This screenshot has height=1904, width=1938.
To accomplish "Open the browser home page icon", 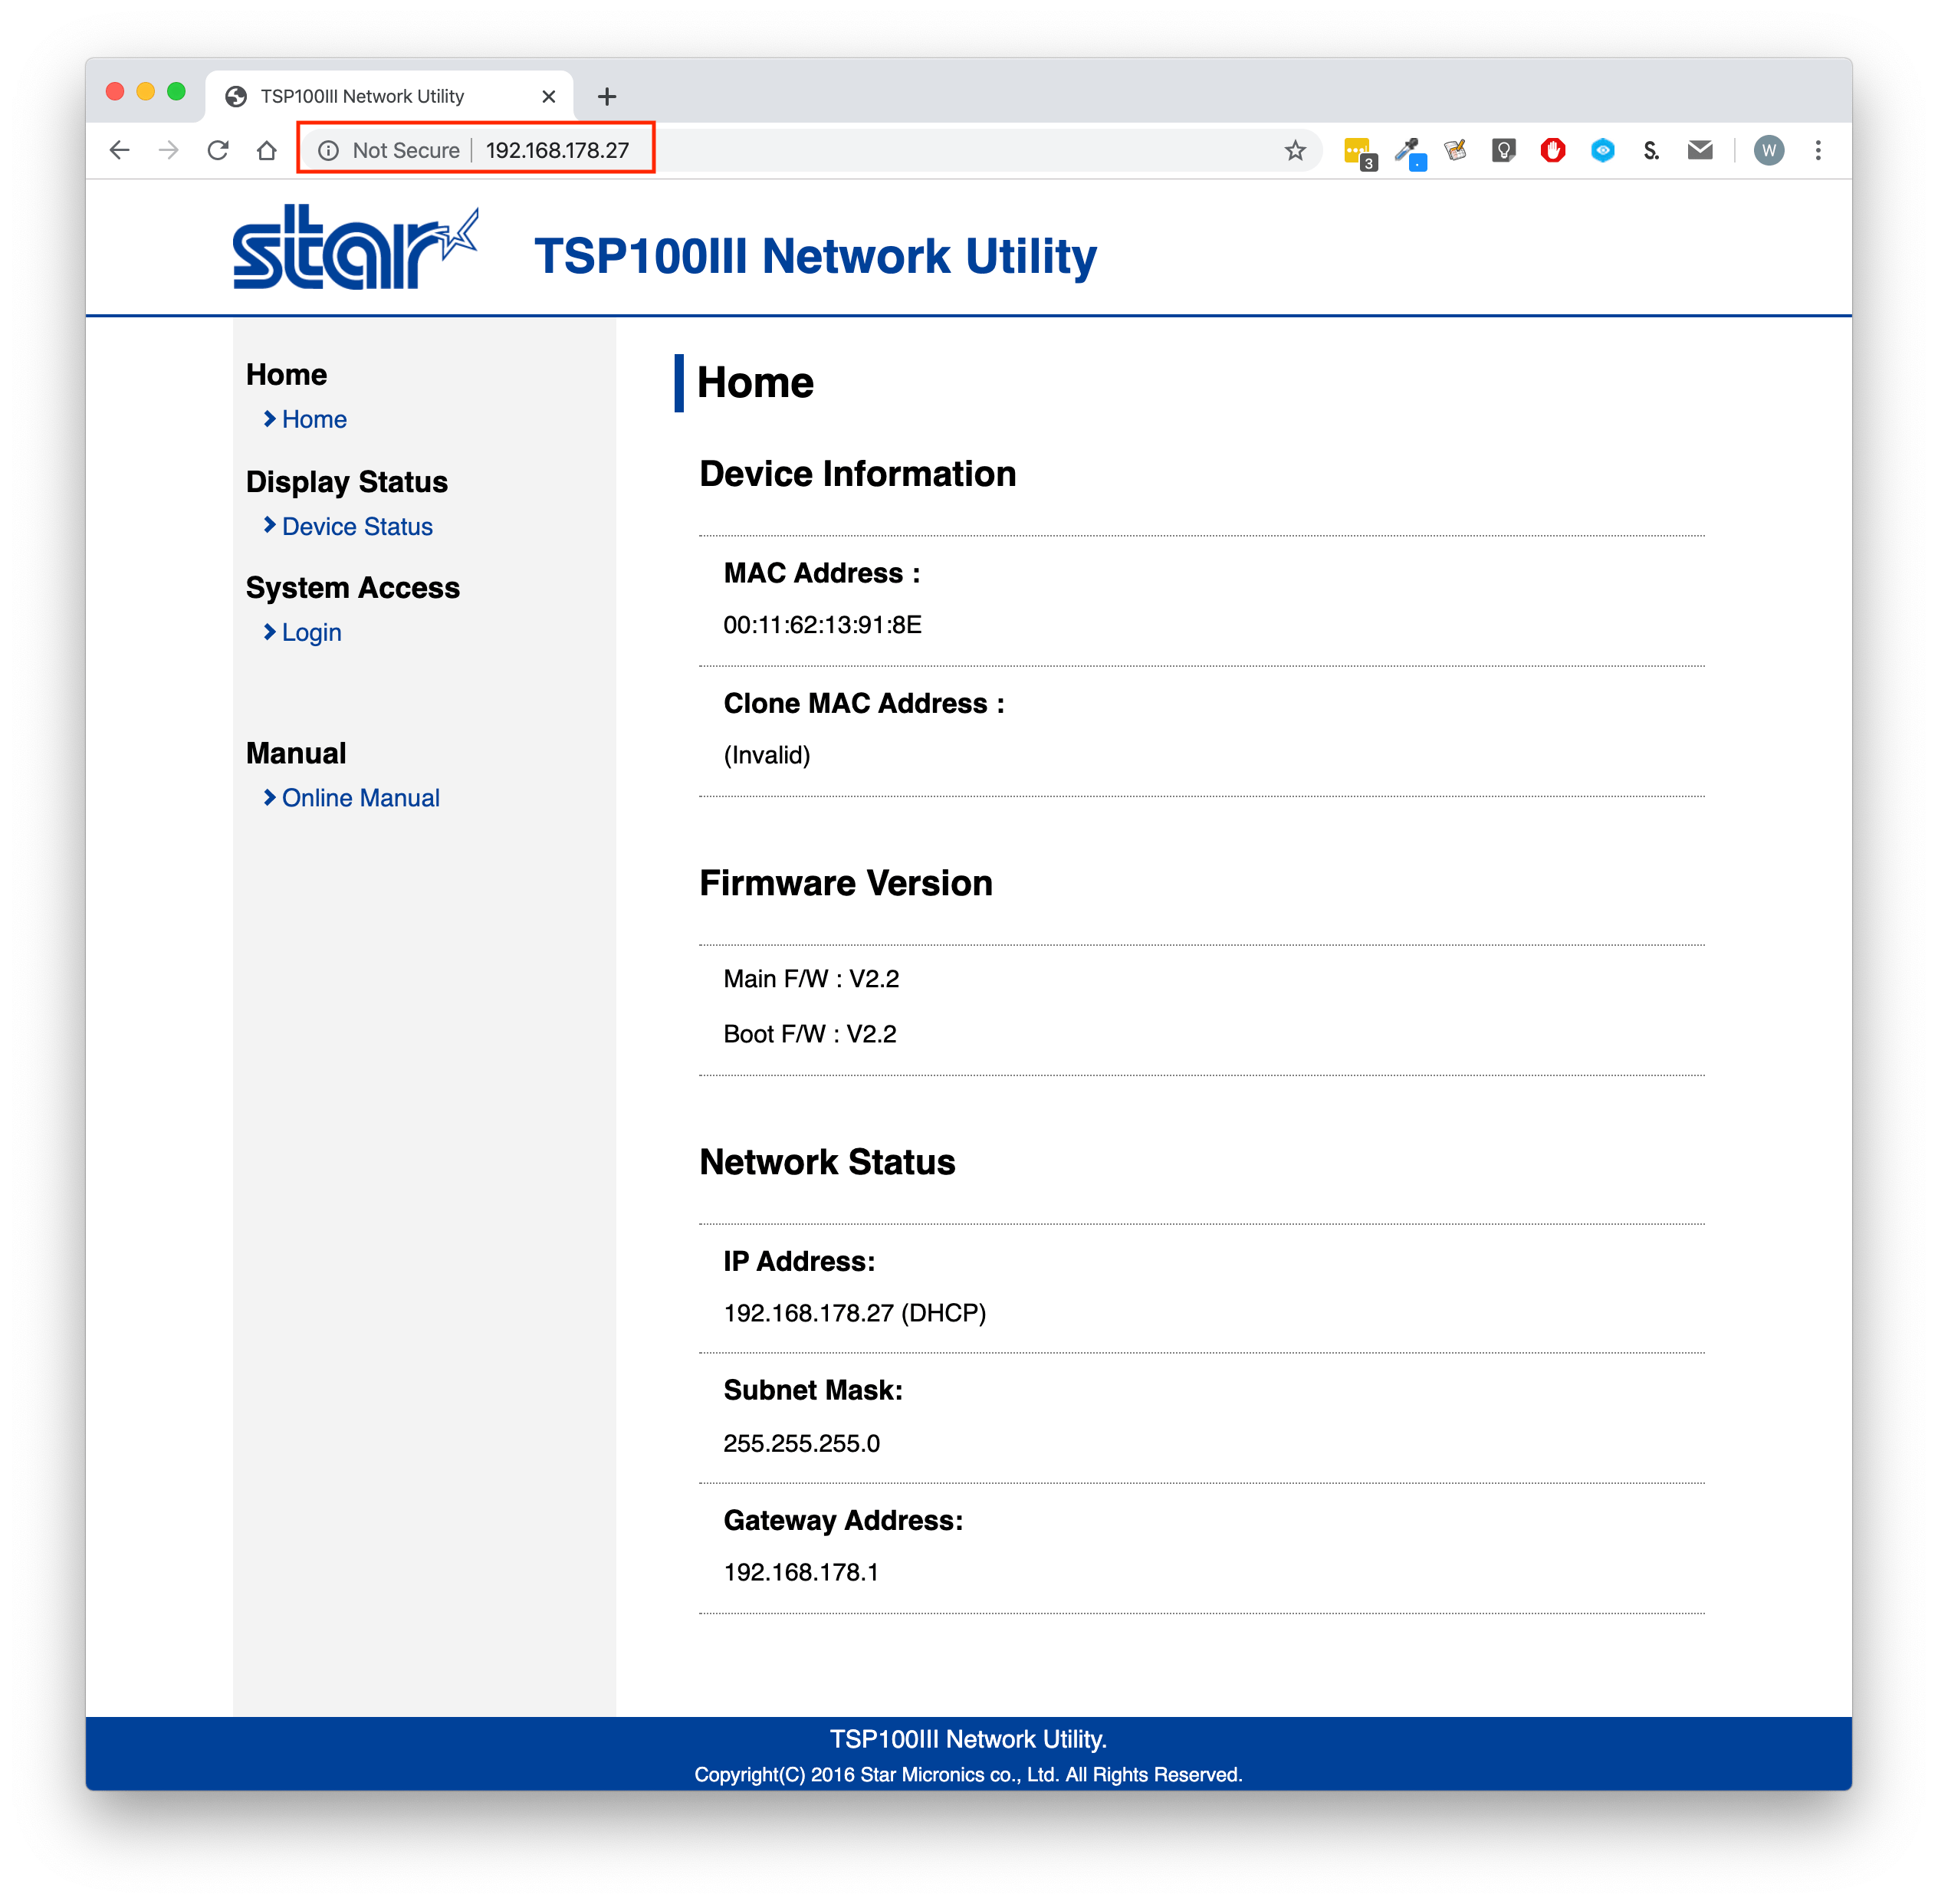I will (x=266, y=150).
